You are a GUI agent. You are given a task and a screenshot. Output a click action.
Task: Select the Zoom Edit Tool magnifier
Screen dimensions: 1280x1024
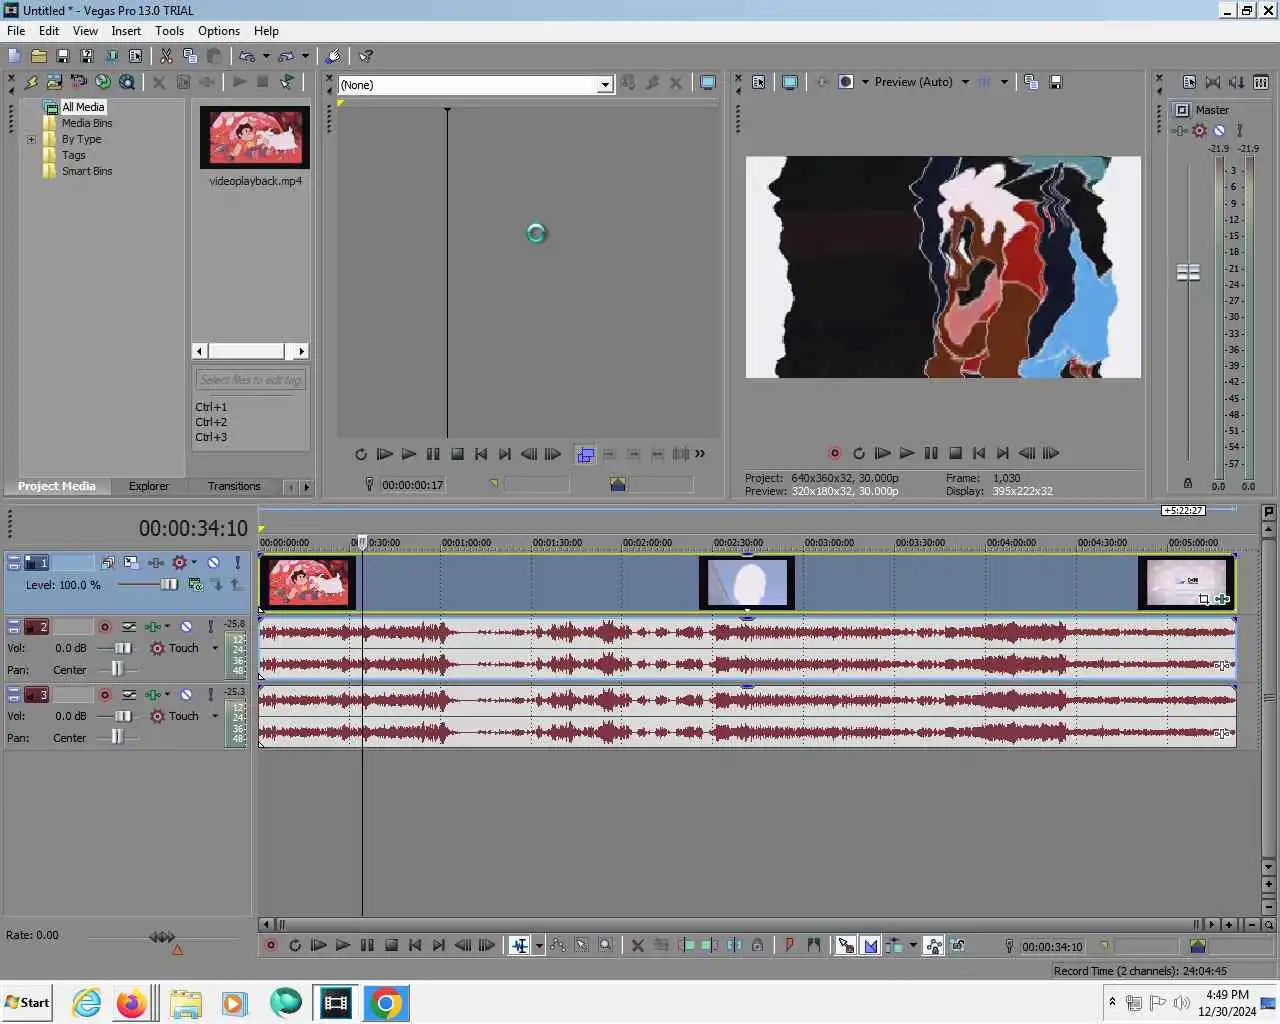[x=606, y=945]
